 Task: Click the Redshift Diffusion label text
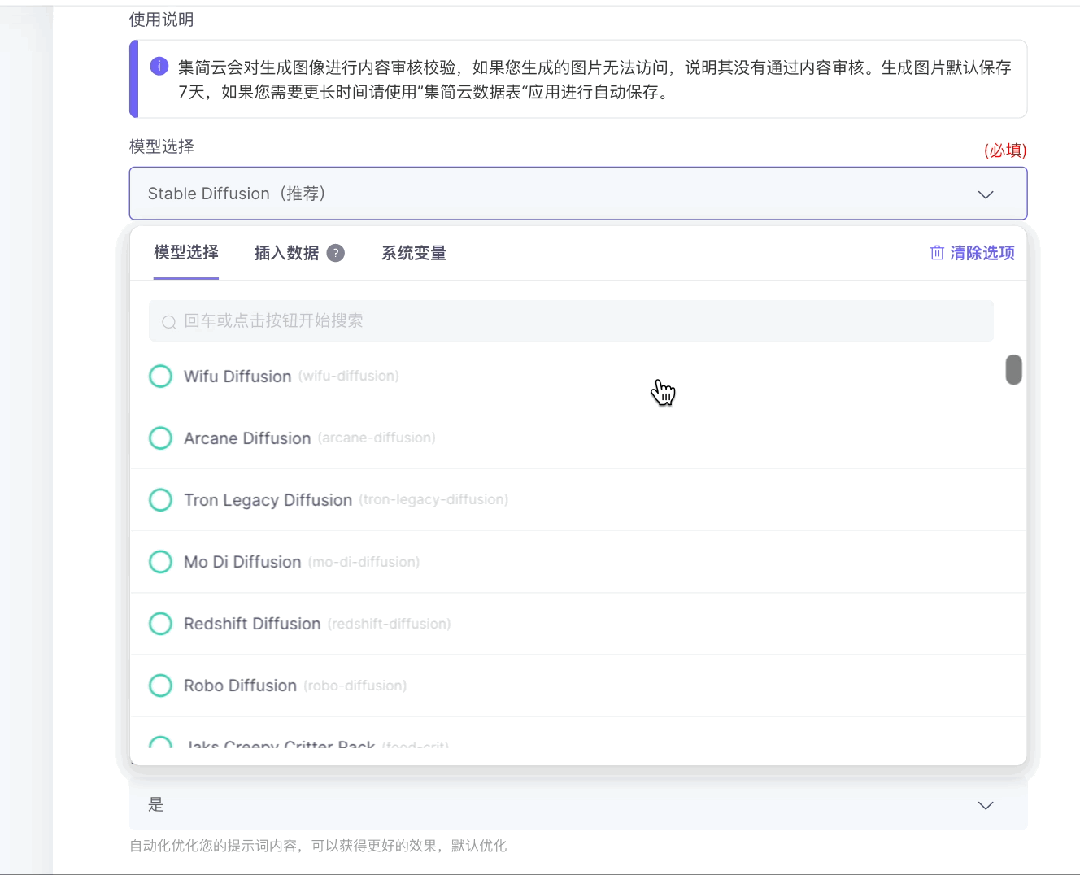click(252, 624)
